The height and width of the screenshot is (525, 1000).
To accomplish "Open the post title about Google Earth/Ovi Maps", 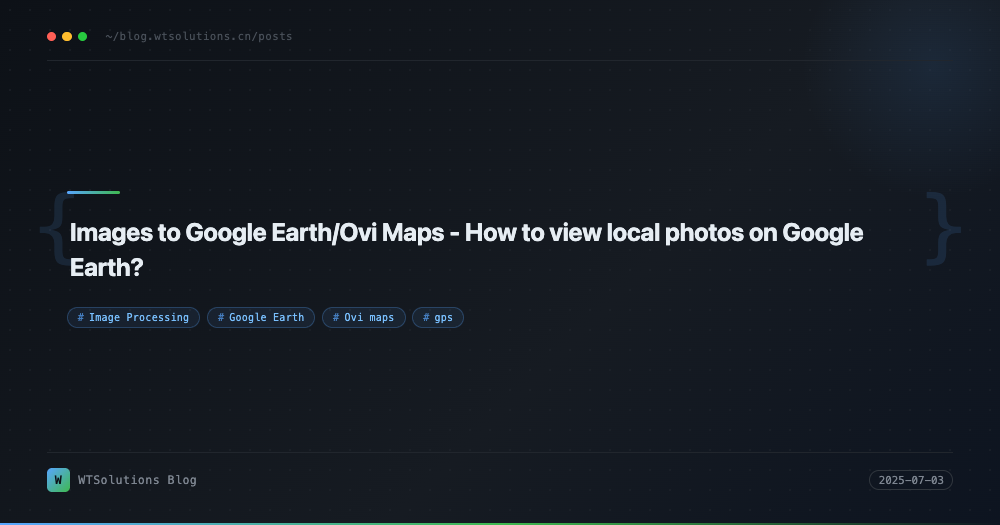I will (466, 250).
